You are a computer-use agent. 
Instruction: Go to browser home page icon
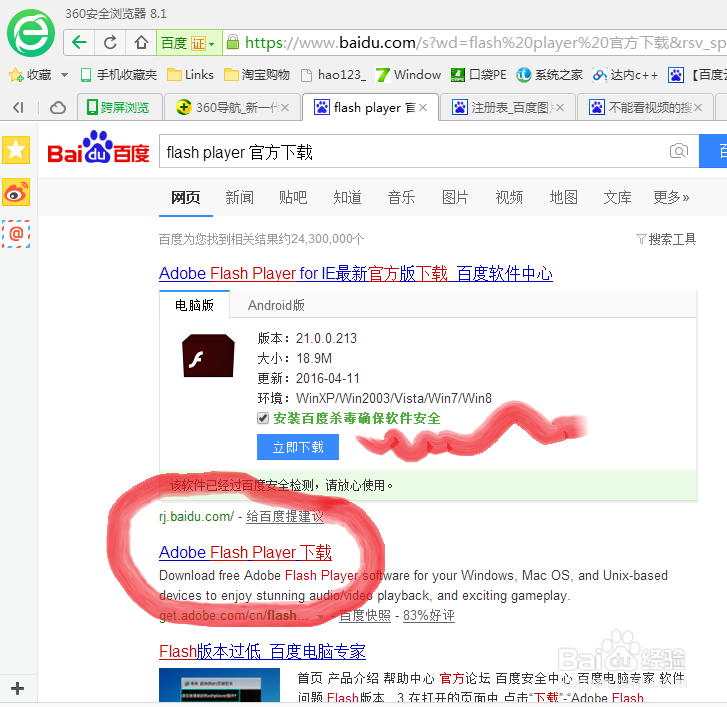(141, 43)
